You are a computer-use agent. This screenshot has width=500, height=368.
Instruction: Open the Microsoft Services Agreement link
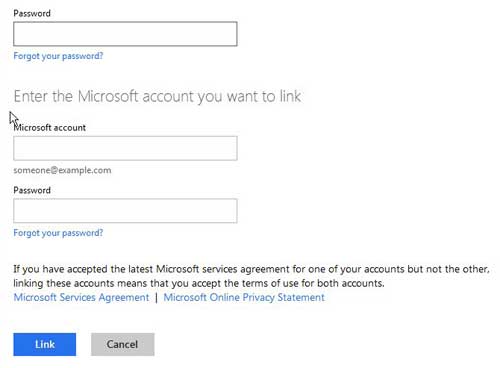81,297
